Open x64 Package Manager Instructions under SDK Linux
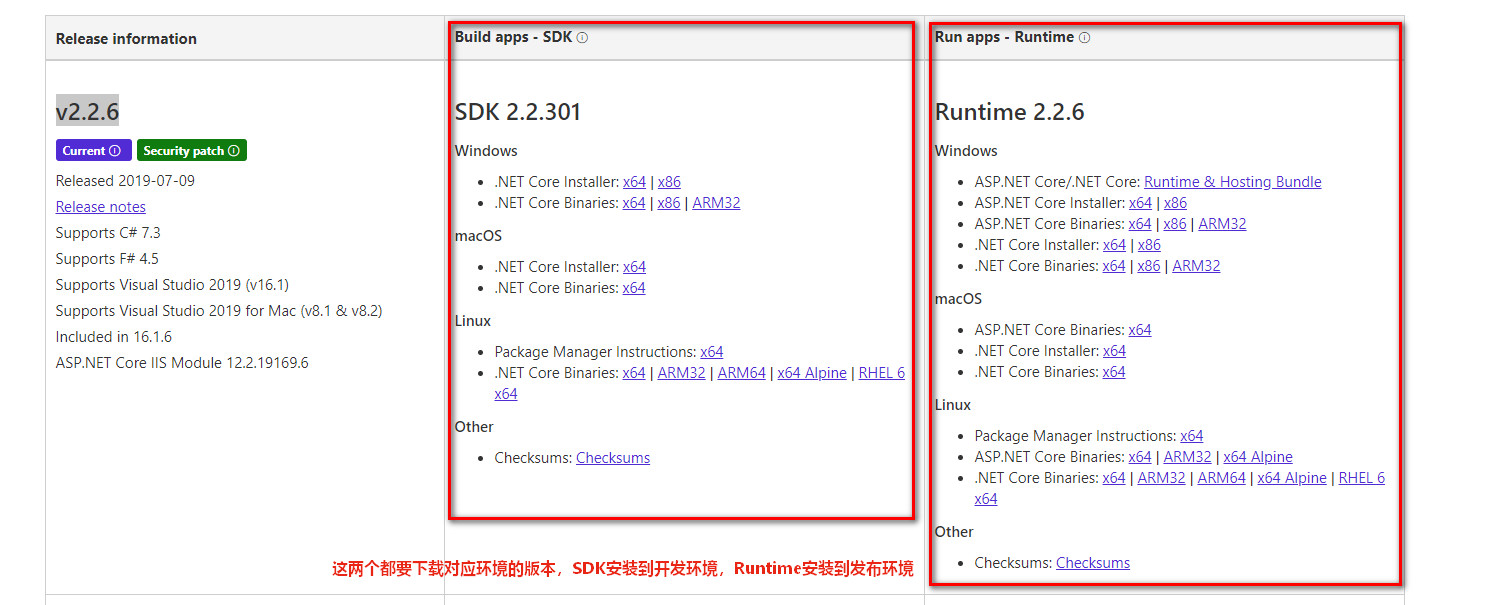Viewport: 1499px width, 605px height. coord(712,351)
